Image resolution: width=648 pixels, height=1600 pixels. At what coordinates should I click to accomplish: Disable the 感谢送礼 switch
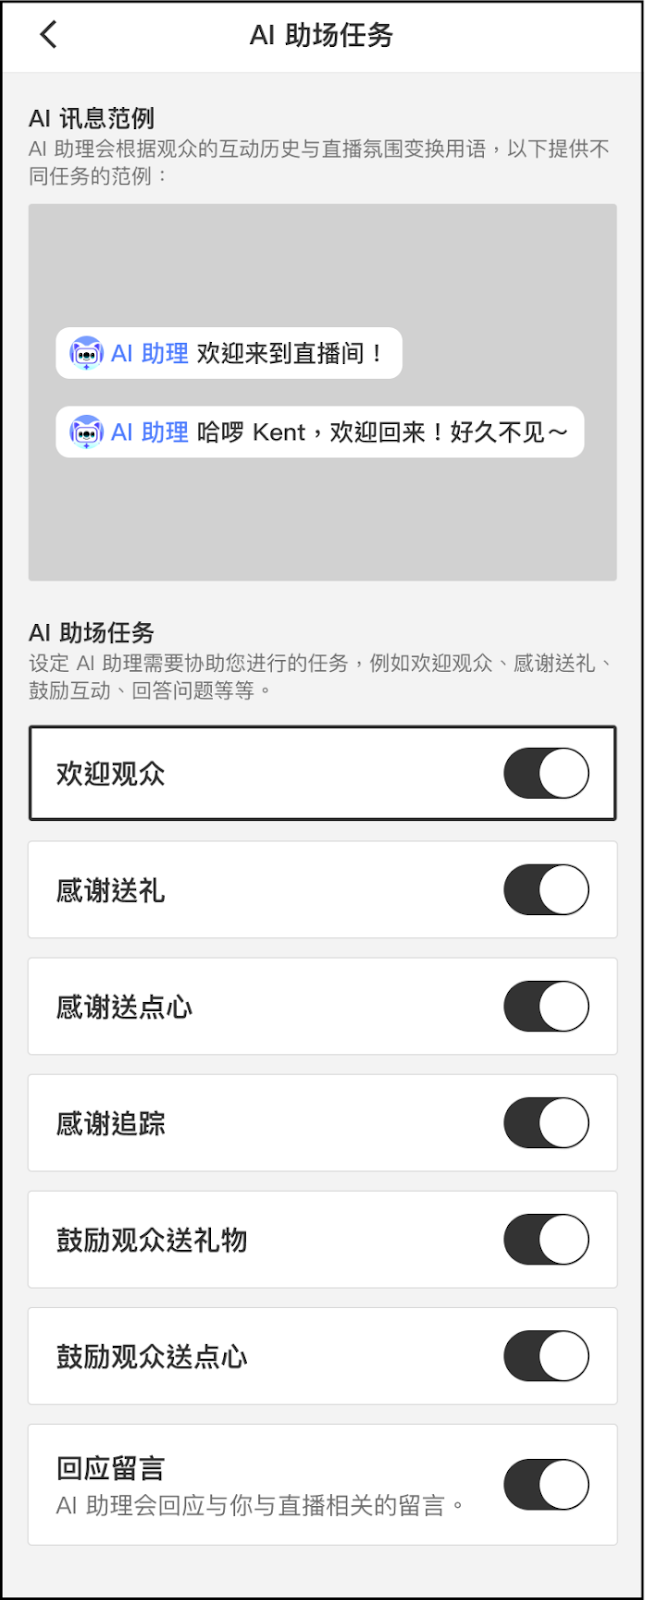click(546, 890)
